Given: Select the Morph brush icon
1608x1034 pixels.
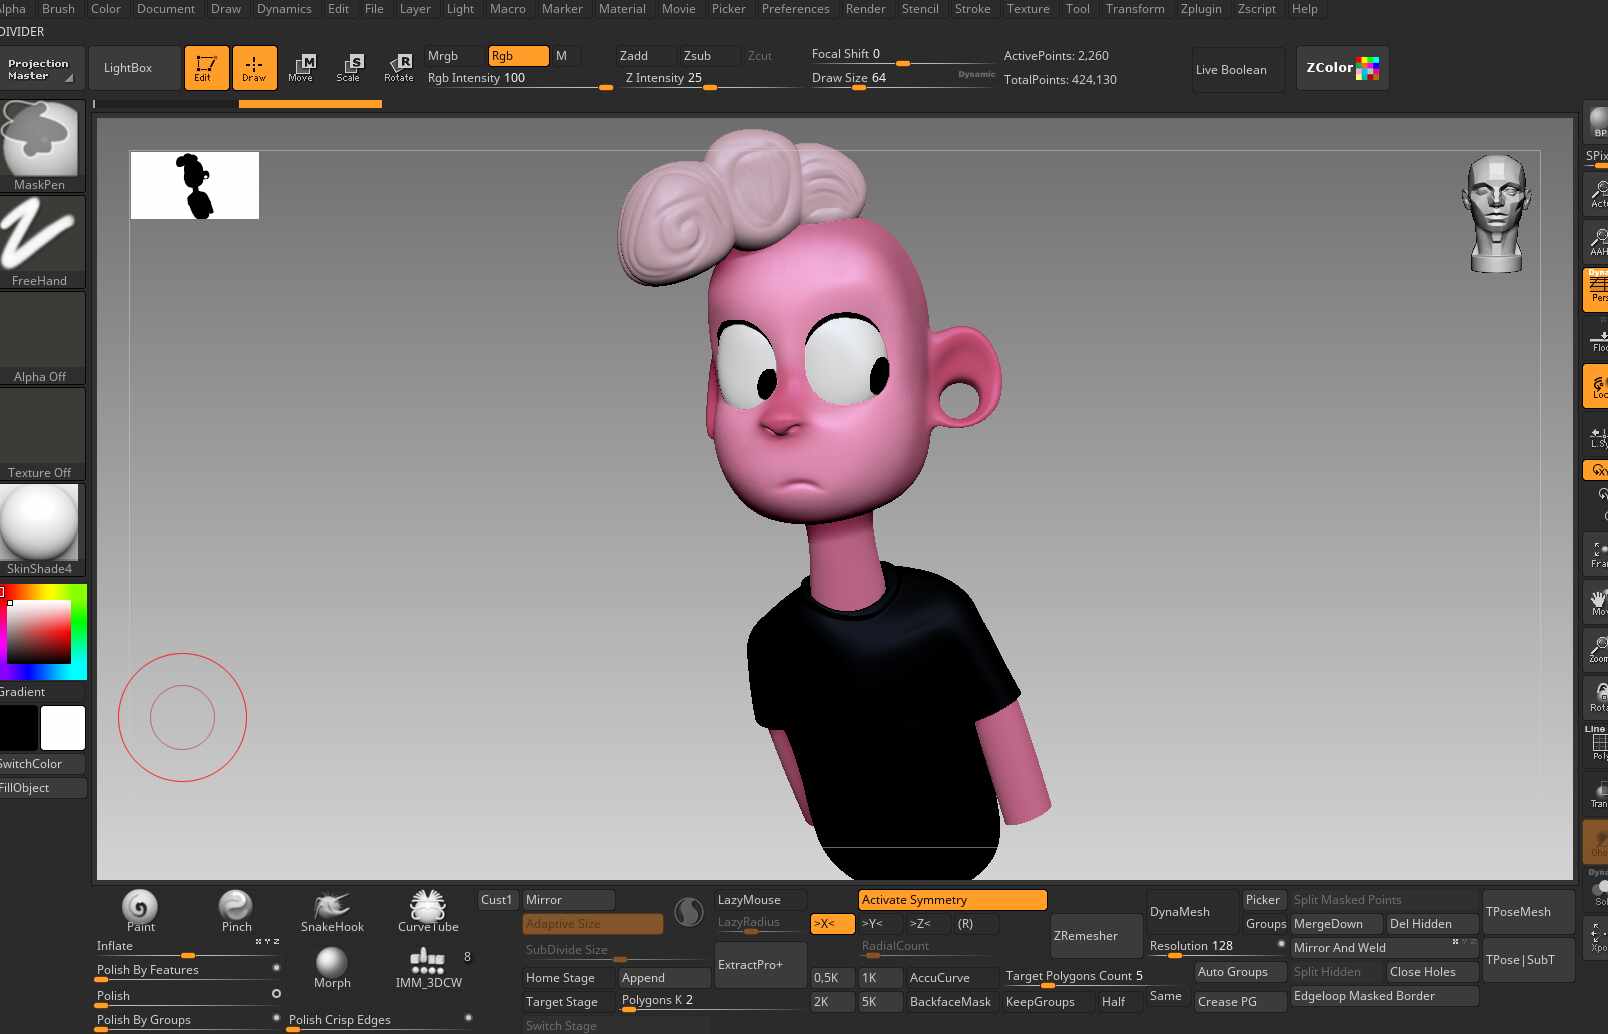Looking at the screenshot, I should [332, 968].
